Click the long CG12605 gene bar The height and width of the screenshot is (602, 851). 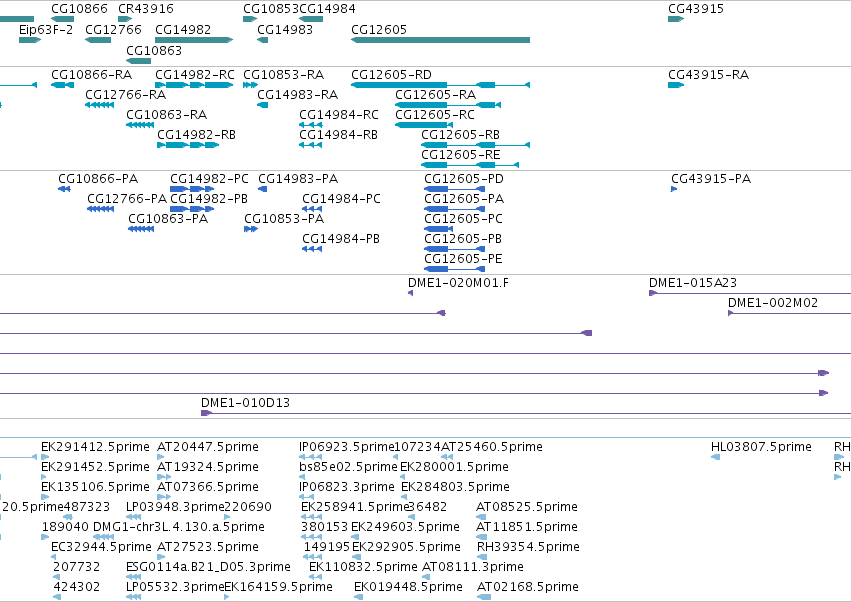pyautogui.click(x=440, y=40)
